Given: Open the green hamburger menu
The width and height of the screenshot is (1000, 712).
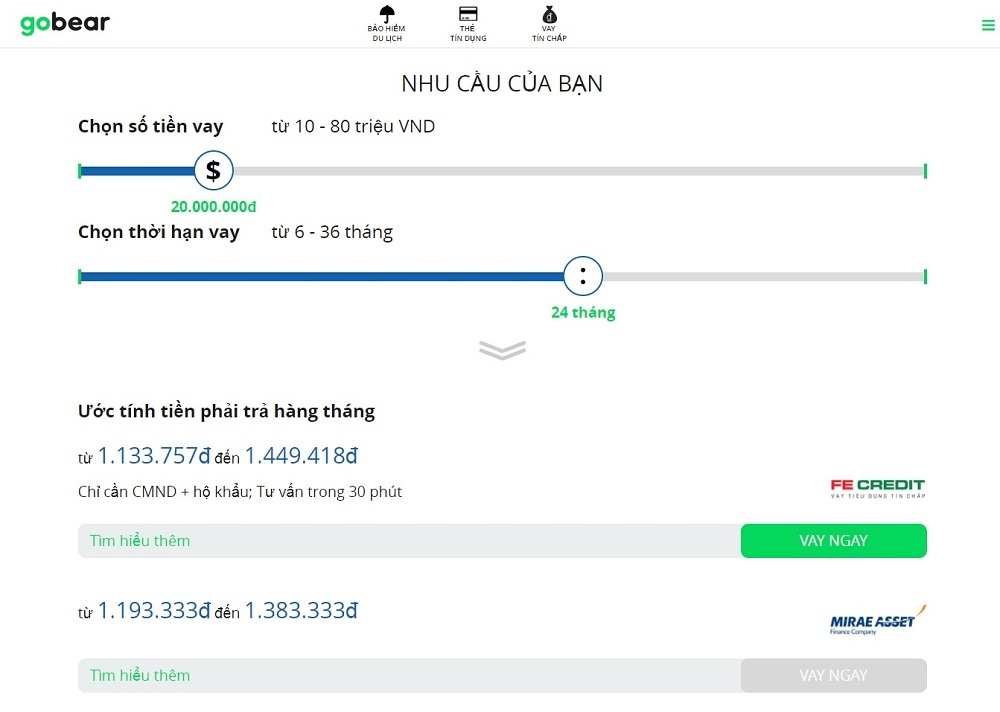Looking at the screenshot, I should tap(986, 24).
